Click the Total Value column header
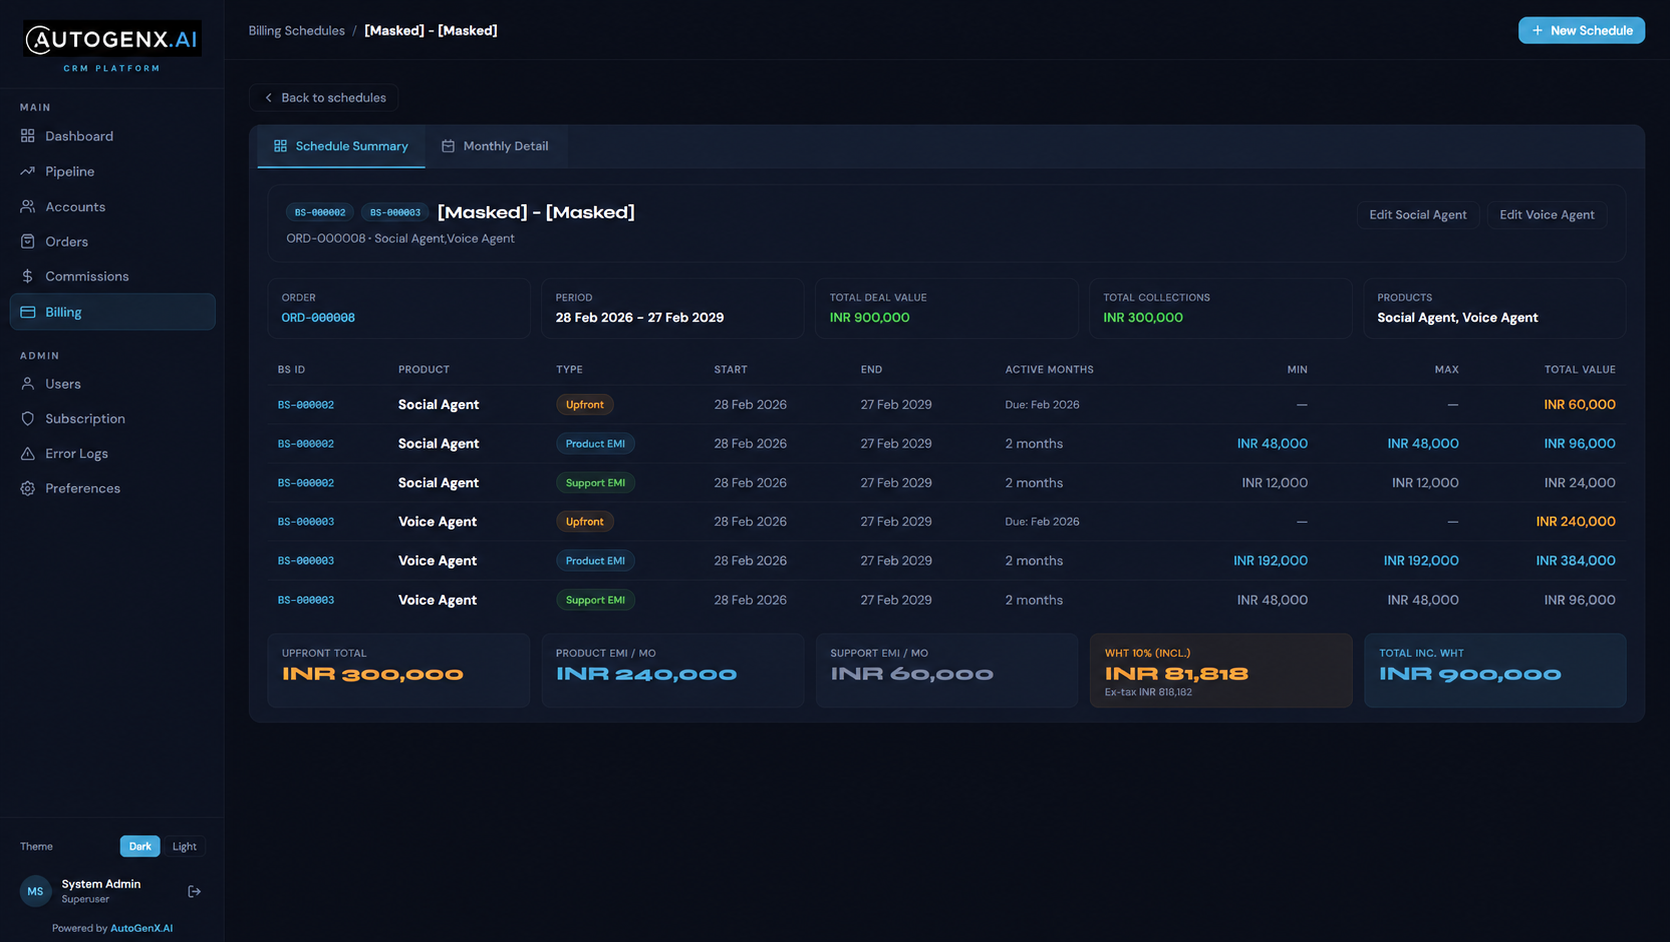1670x942 pixels. coord(1579,370)
